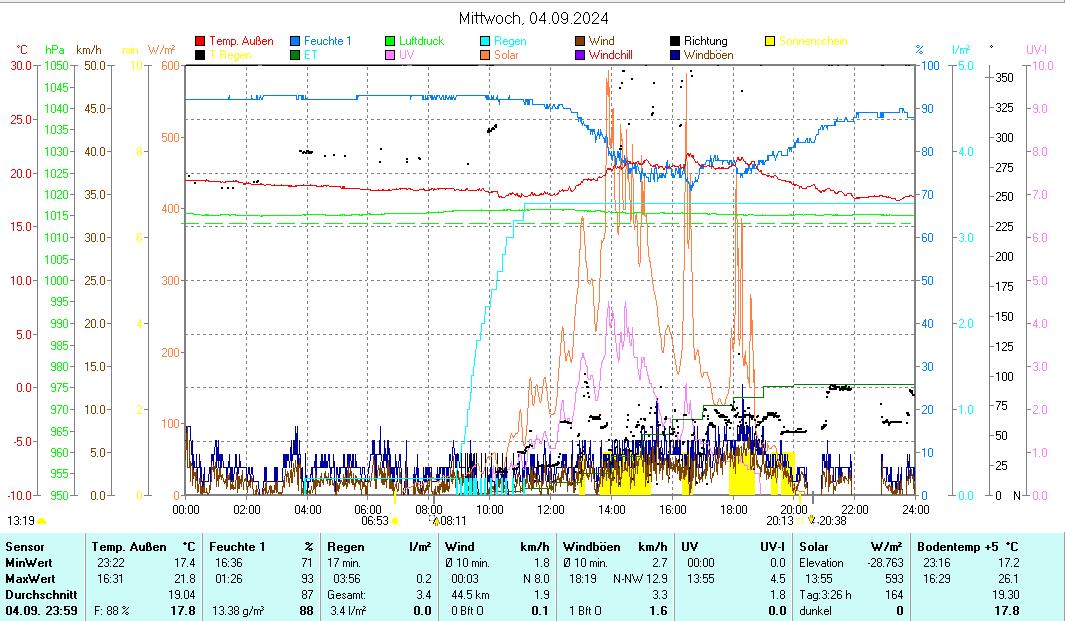This screenshot has height=621, width=1065.
Task: Click the Windböen legend label
Action: click(x=708, y=55)
